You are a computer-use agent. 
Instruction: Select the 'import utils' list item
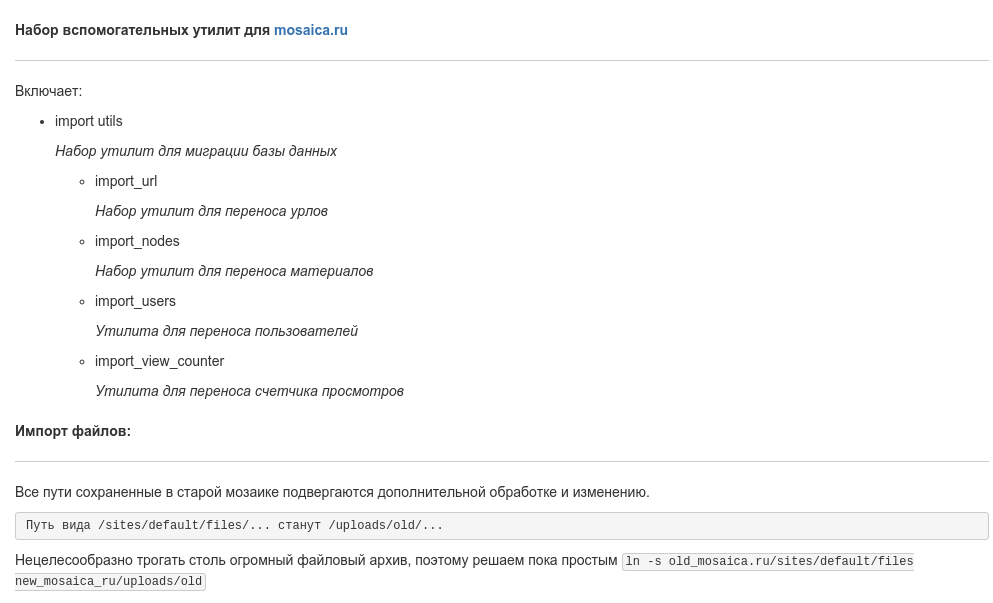[89, 121]
